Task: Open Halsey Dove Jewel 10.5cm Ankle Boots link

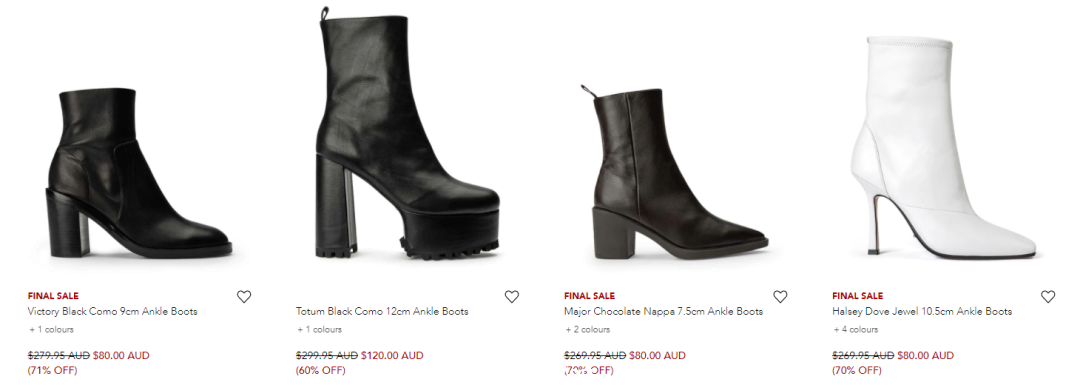Action: point(922,312)
